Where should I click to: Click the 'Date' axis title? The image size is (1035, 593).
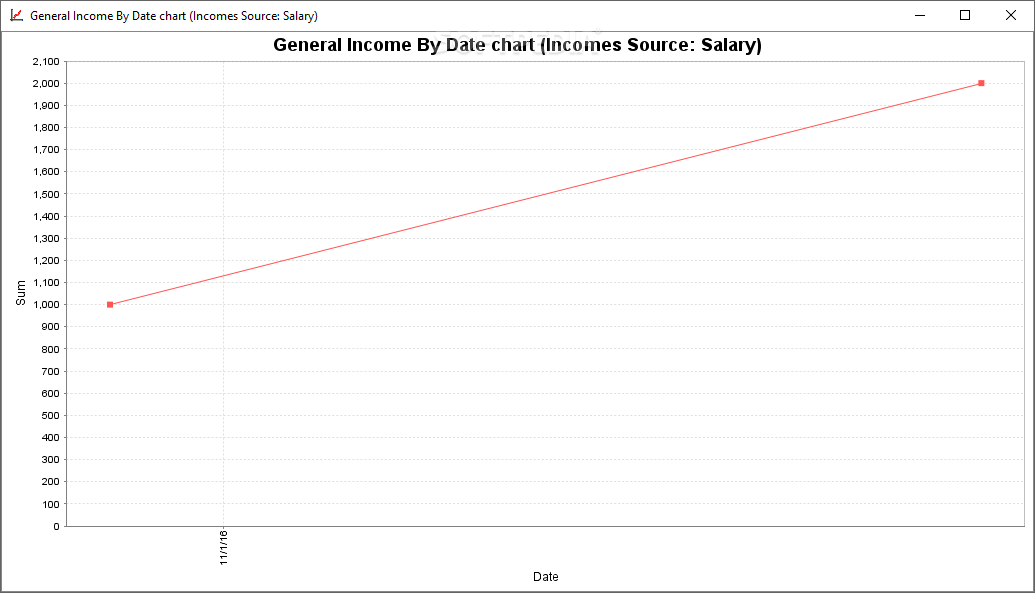click(x=545, y=576)
